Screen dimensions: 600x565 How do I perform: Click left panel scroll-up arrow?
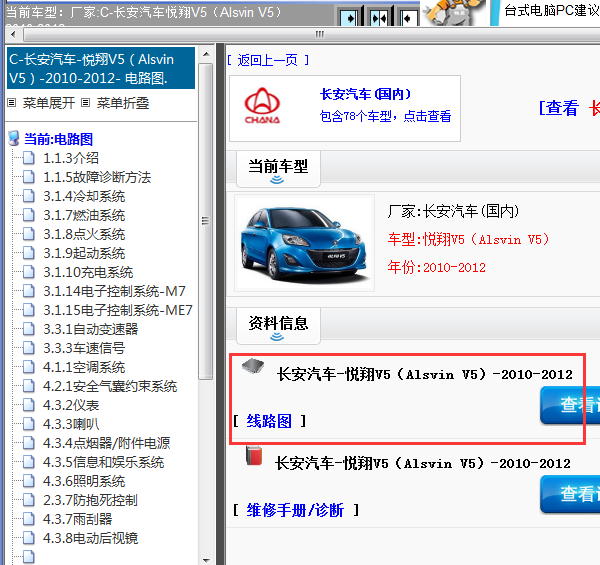coord(206,54)
